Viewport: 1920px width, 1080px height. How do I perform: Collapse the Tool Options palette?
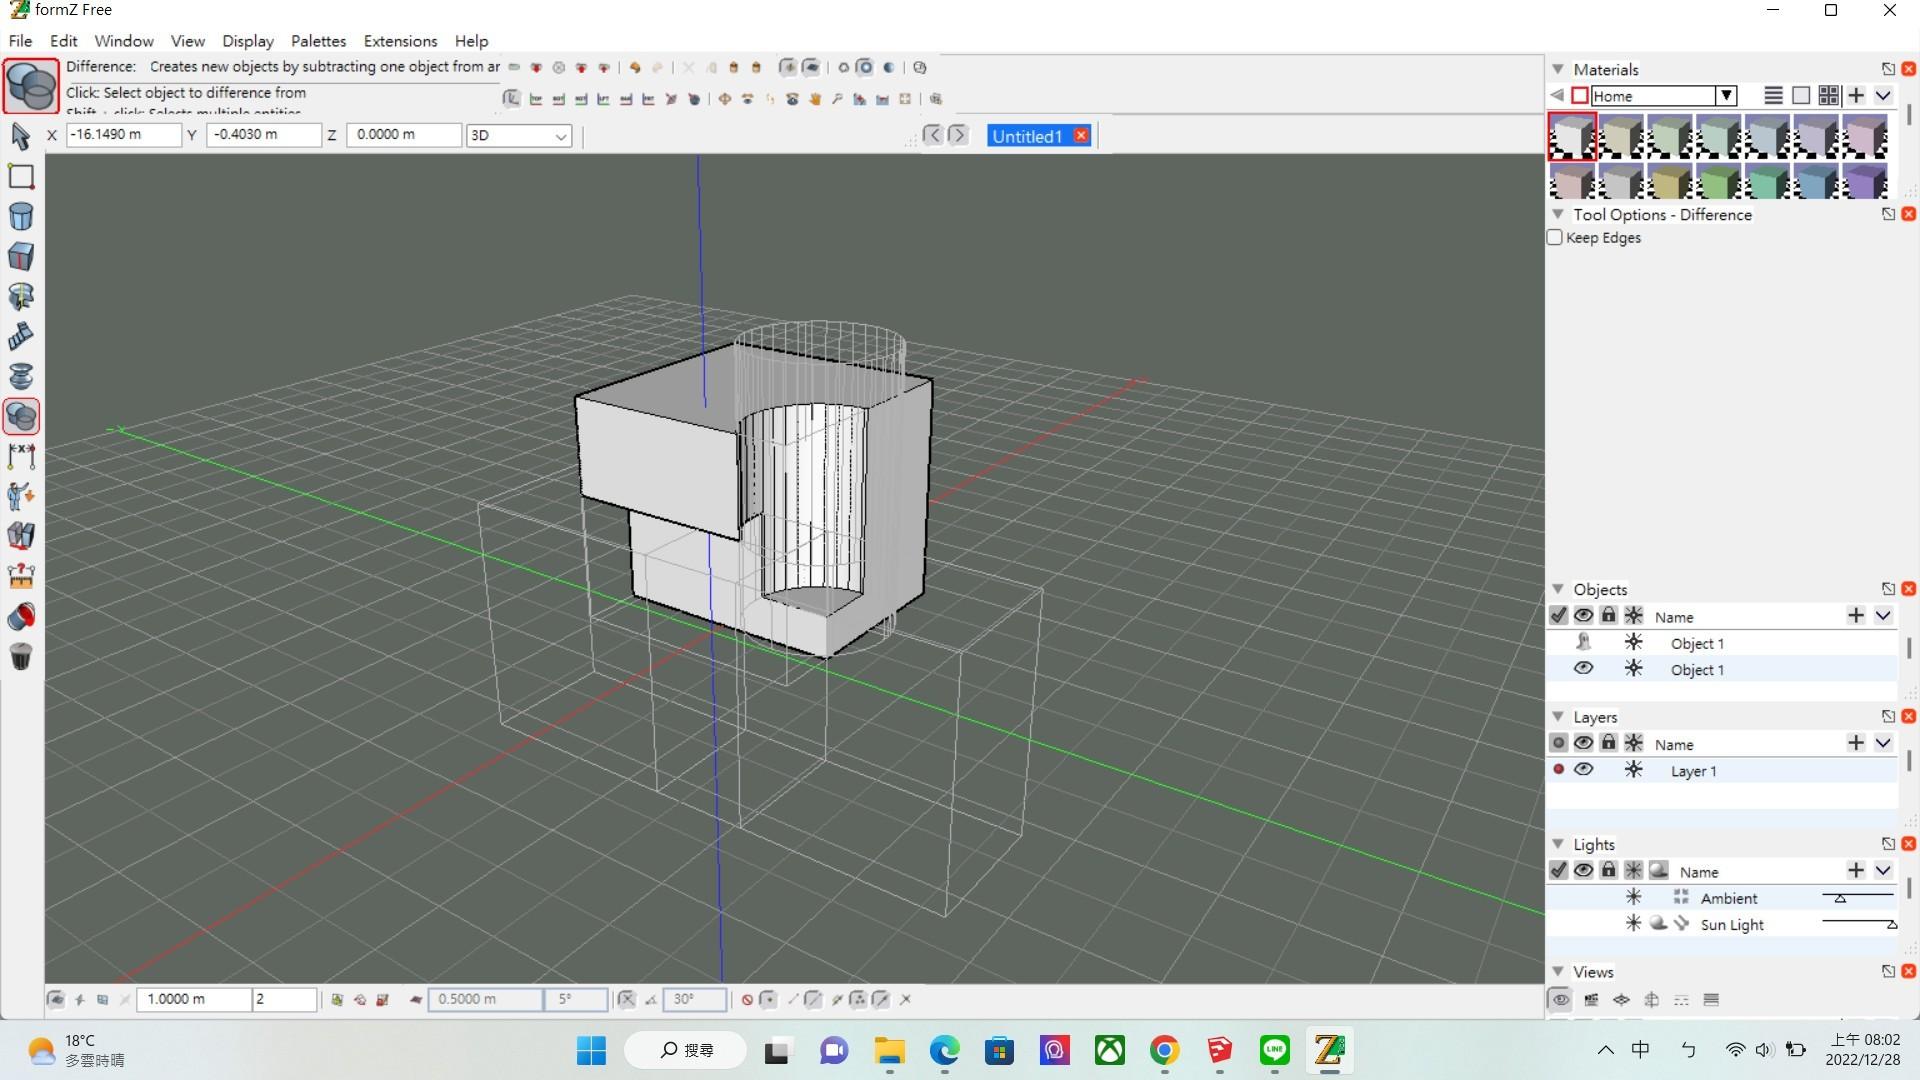click(x=1558, y=214)
